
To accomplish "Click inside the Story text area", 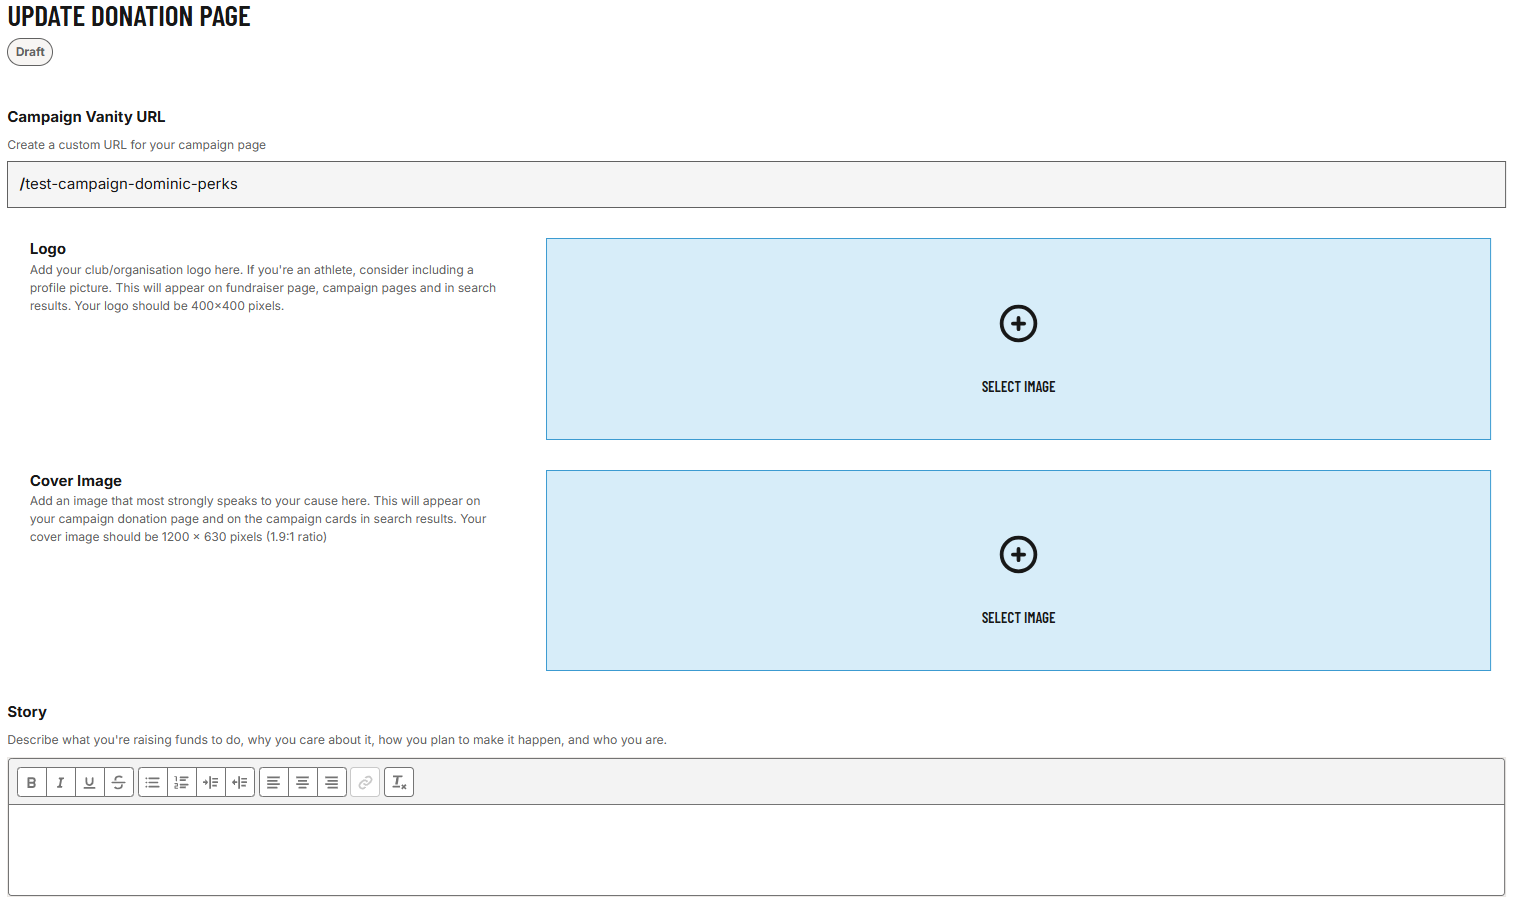I will [x=756, y=849].
